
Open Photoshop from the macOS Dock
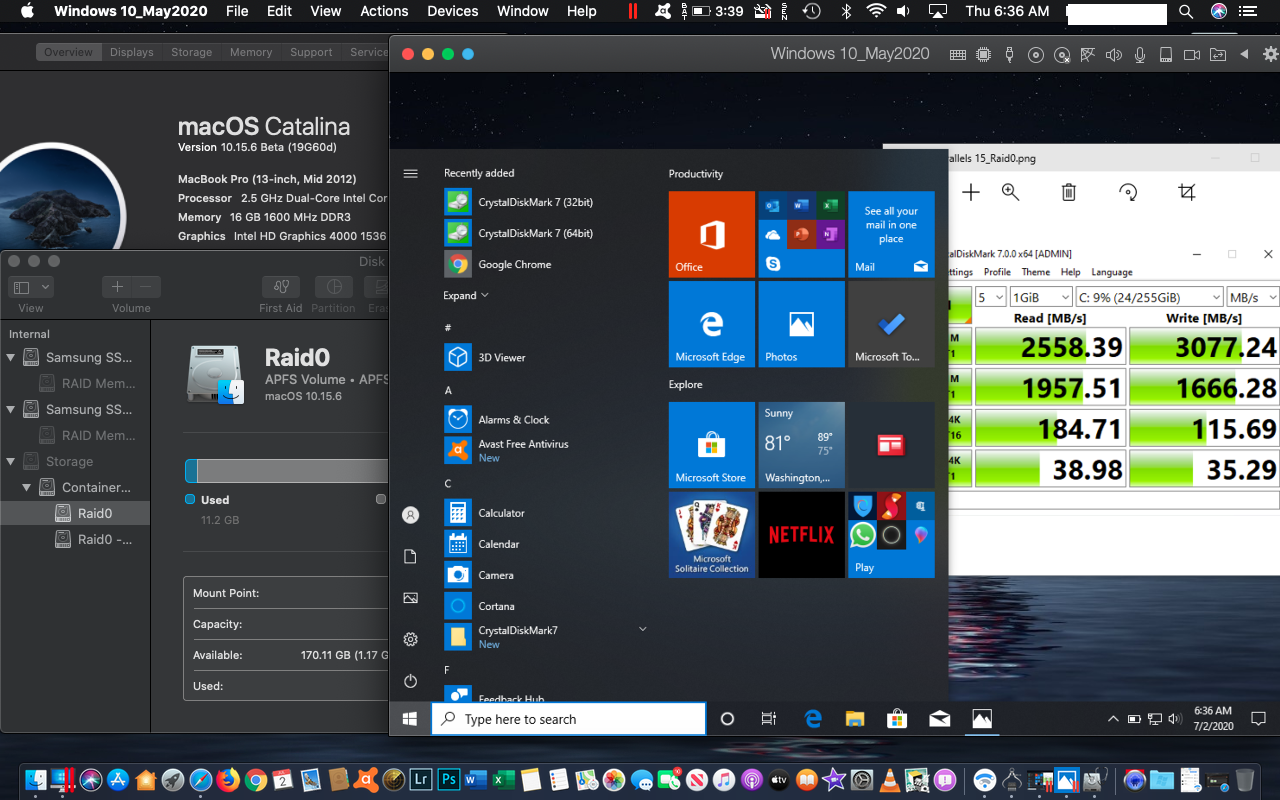(448, 779)
